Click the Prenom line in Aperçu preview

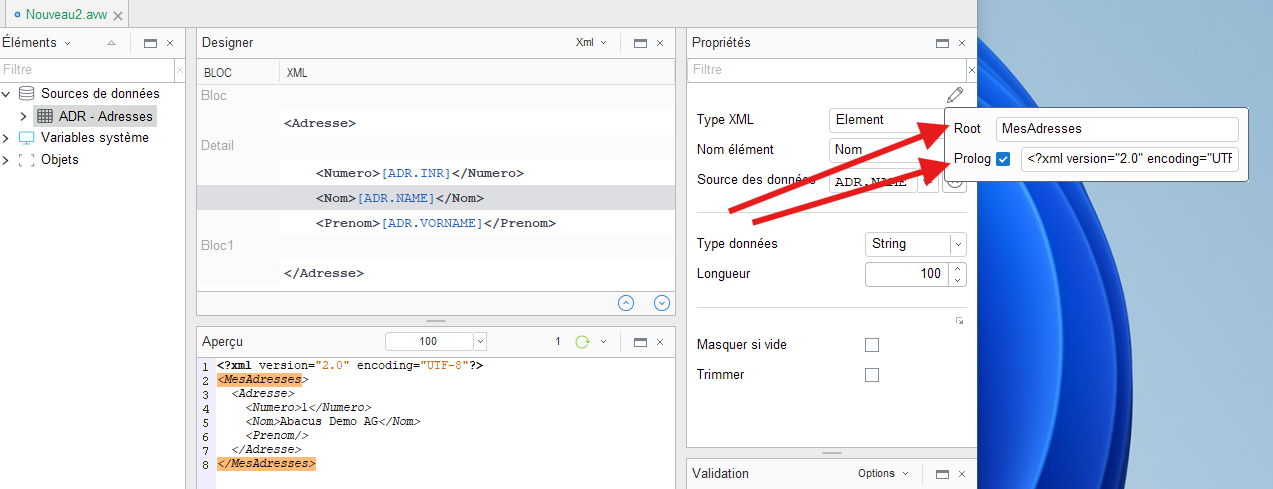pyautogui.click(x=277, y=436)
